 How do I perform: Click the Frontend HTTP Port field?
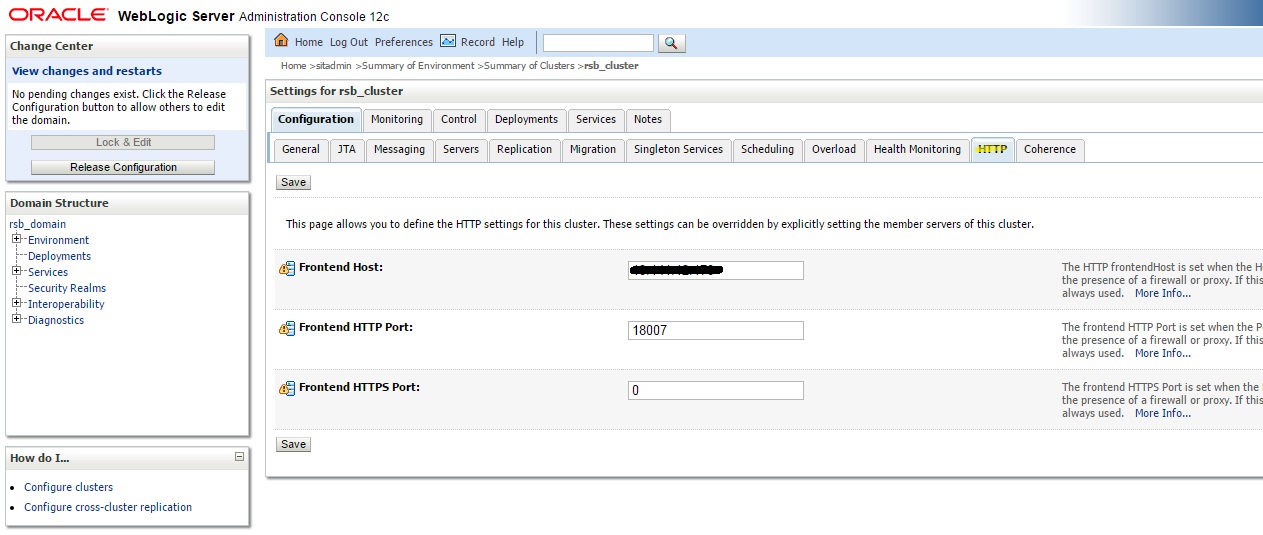[716, 330]
